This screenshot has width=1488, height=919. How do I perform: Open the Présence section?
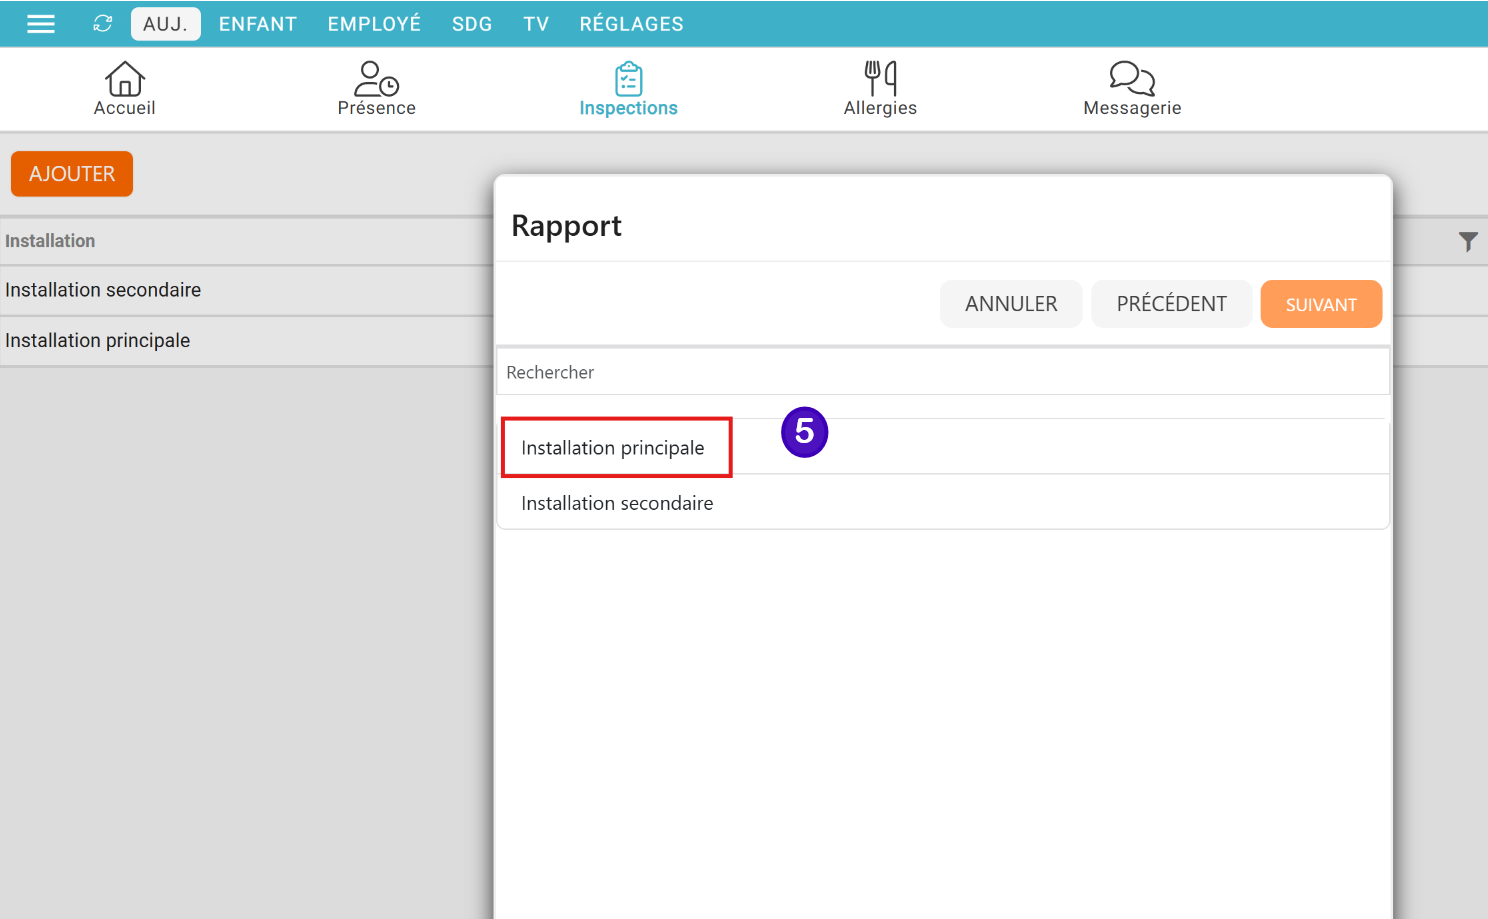(376, 79)
